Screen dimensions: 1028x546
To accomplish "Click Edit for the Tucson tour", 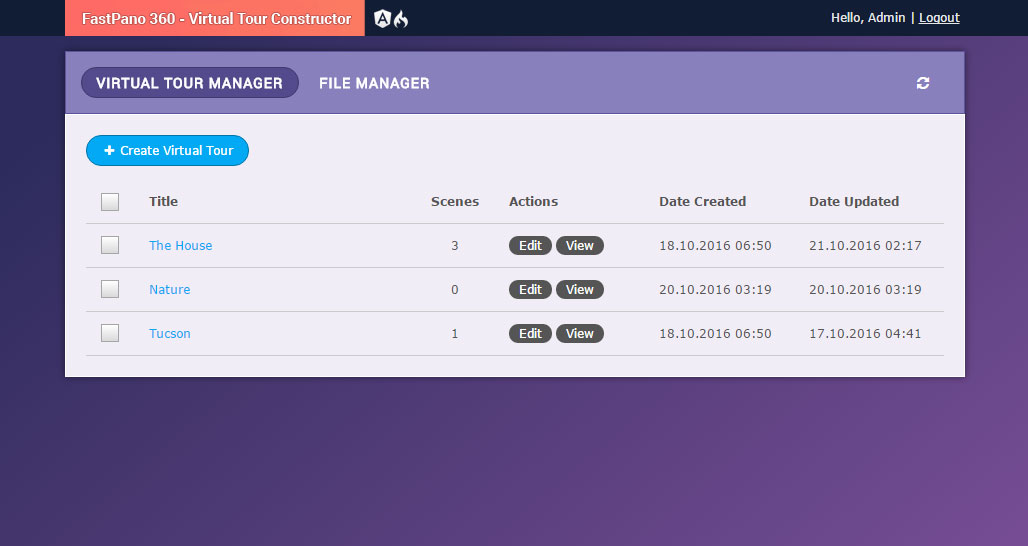I will pos(530,333).
